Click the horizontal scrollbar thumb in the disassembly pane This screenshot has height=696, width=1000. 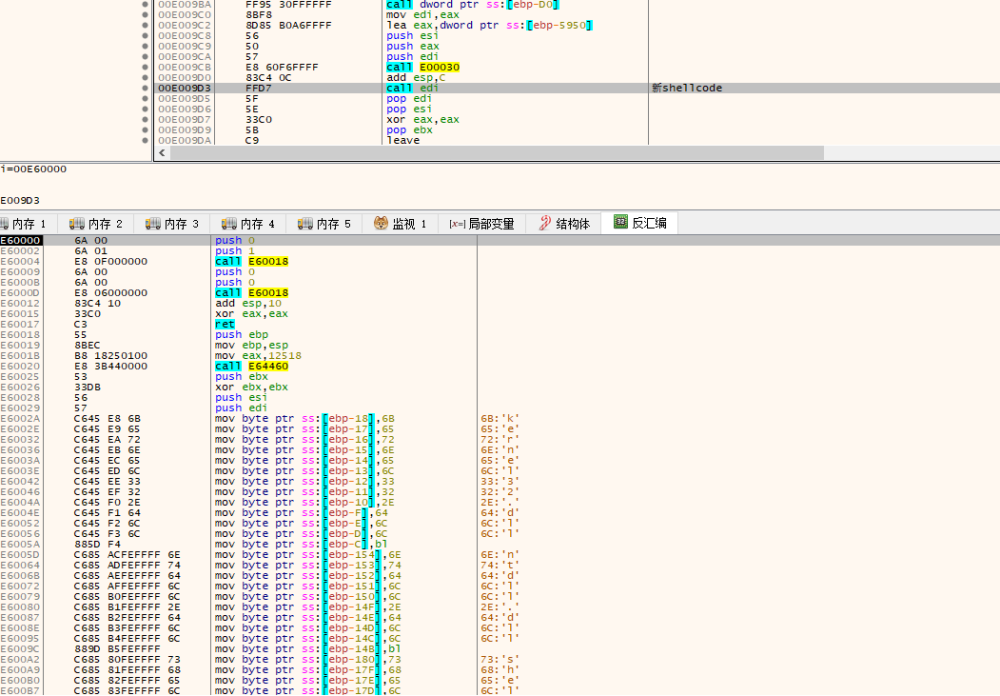pos(495,153)
